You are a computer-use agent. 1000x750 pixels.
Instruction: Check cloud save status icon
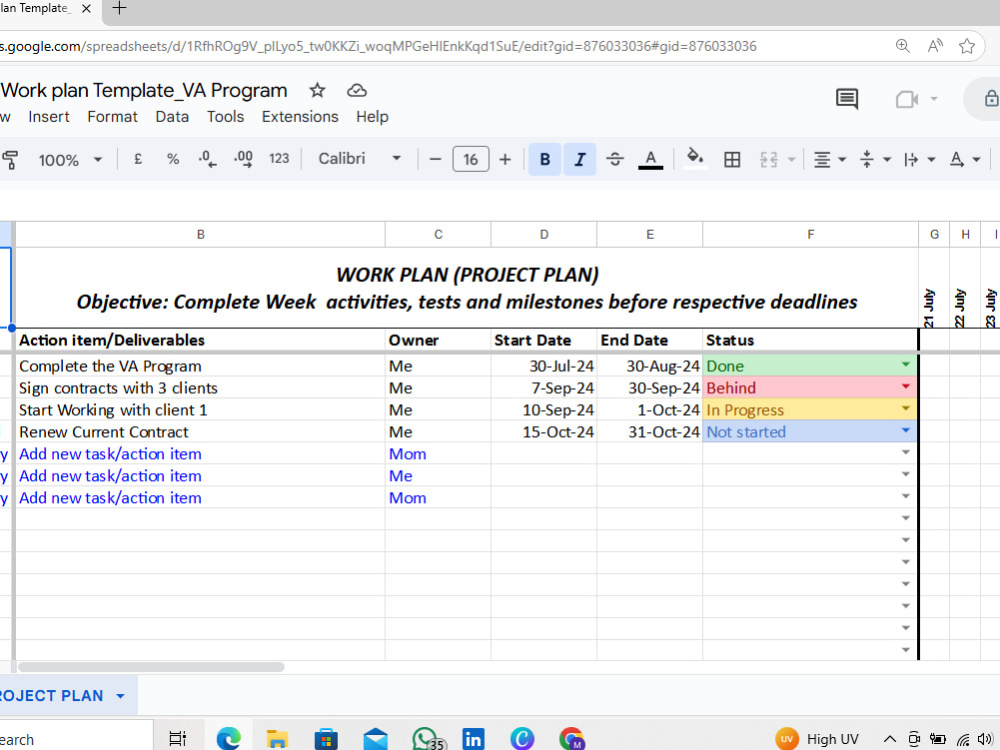click(x=357, y=91)
